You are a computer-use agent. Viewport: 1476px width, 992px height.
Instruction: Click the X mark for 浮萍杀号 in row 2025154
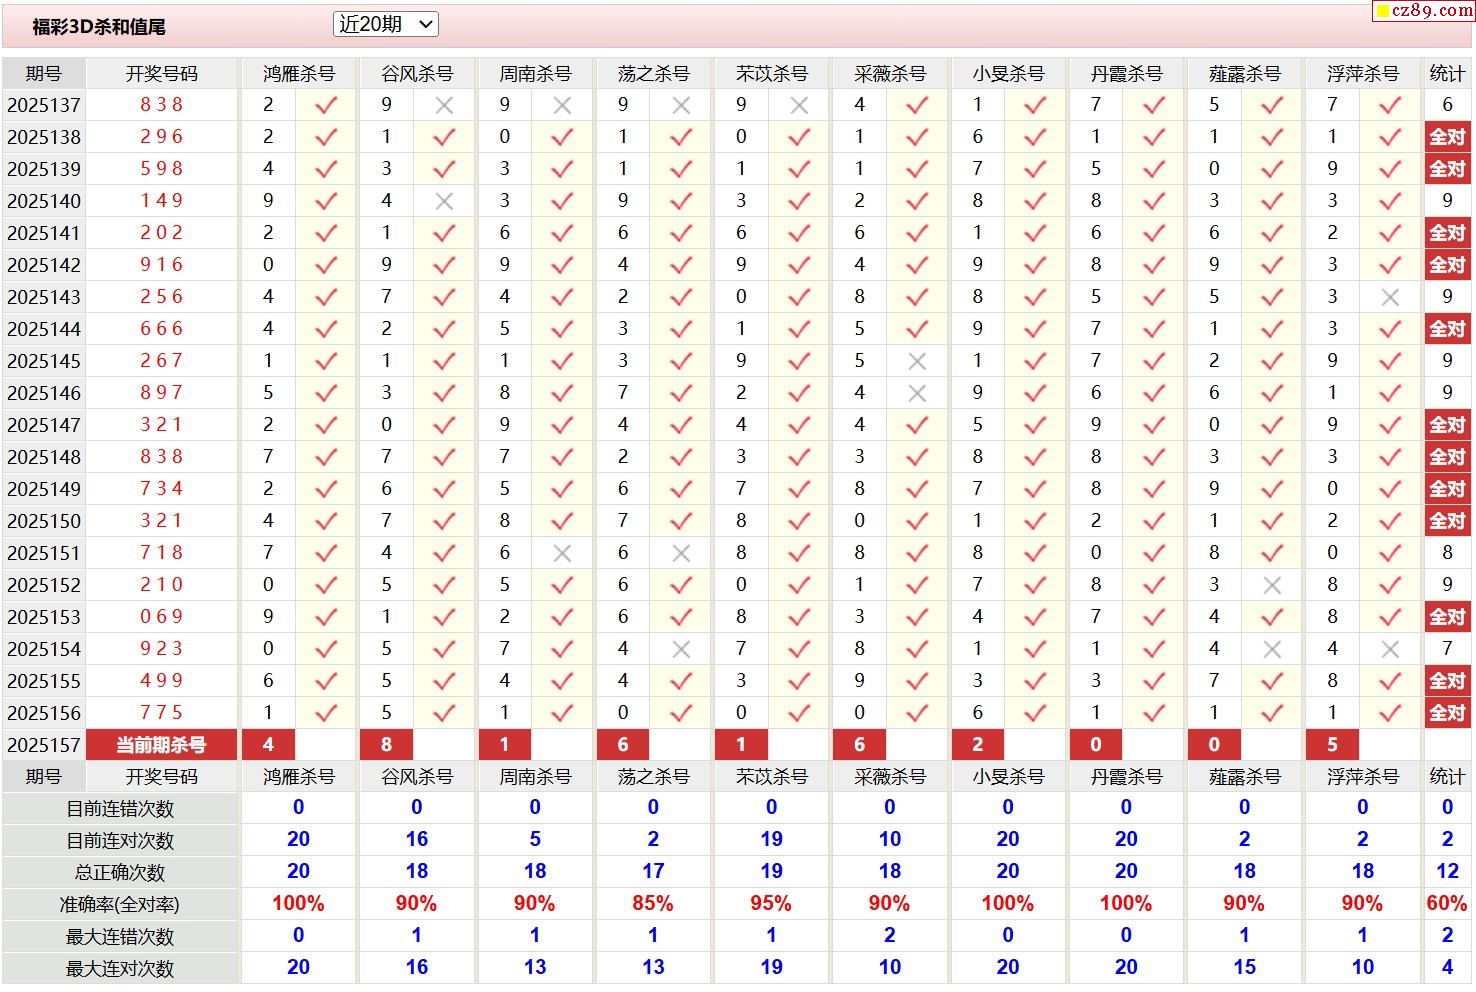[1390, 648]
